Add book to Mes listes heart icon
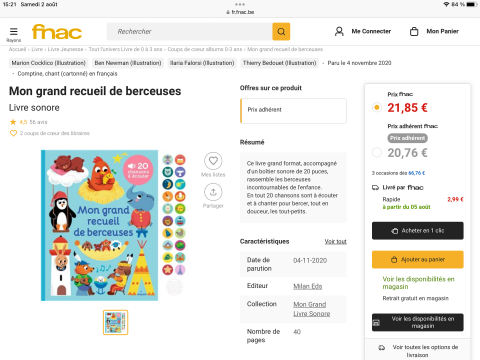Viewport: 480px width, 360px height. click(x=213, y=161)
